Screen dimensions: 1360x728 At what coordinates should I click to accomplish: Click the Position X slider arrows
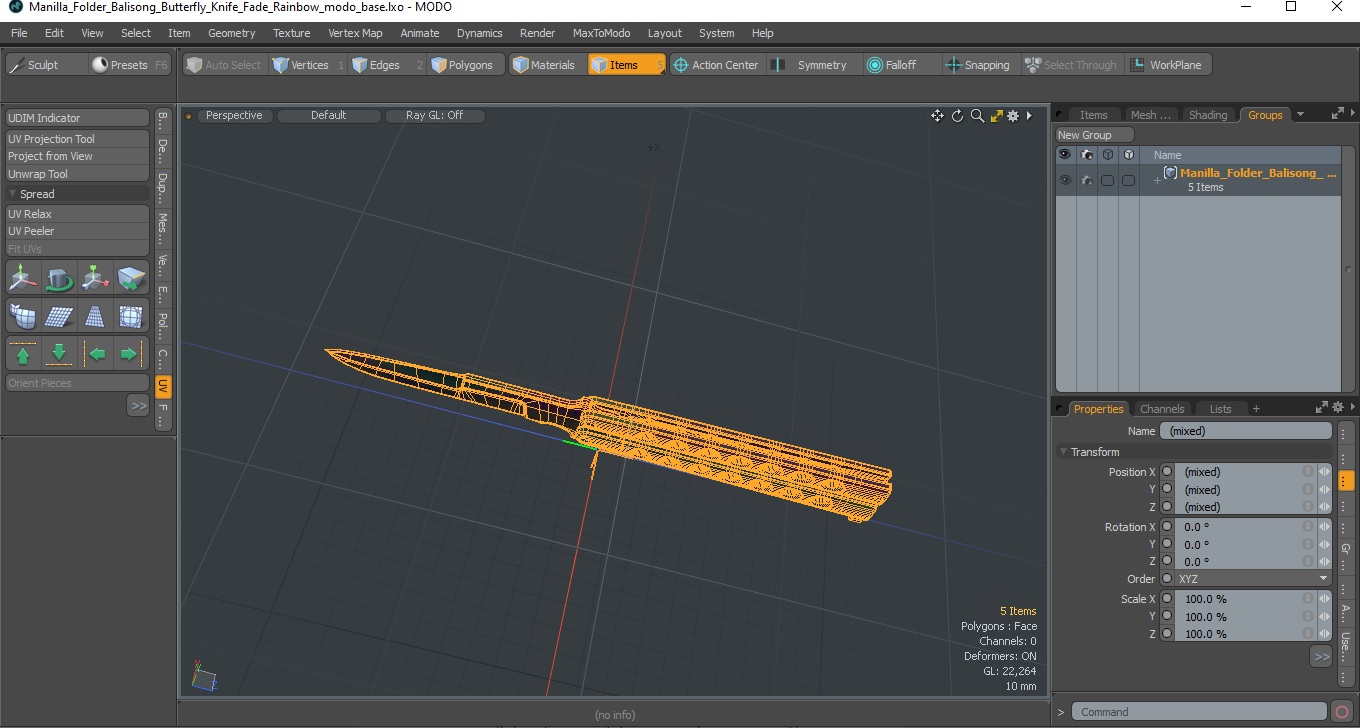click(x=1324, y=472)
